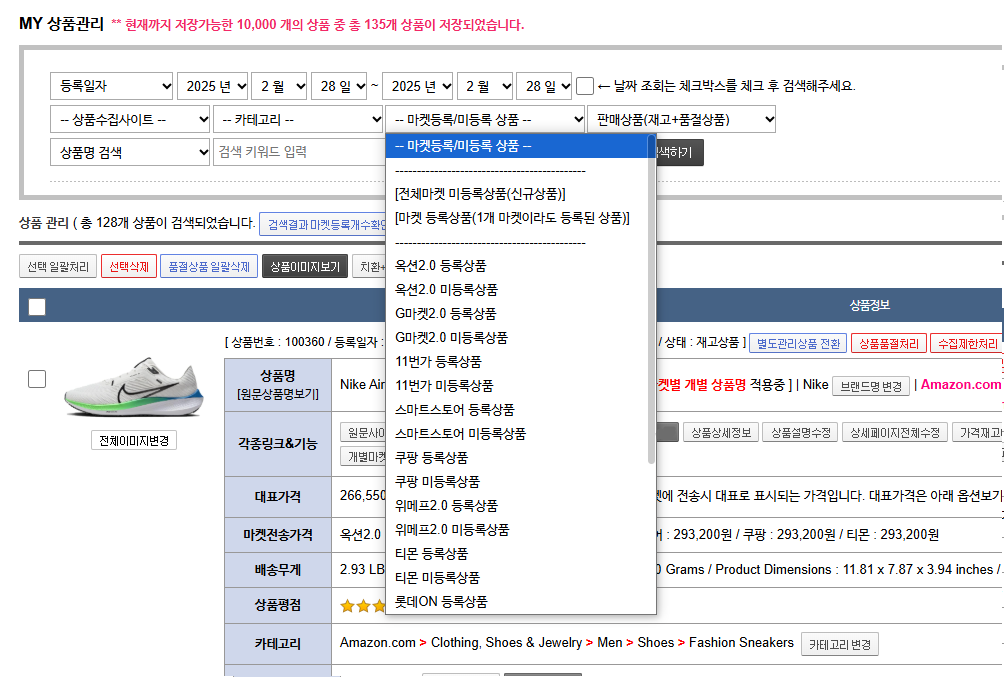This screenshot has height=677, width=1004.
Task: Enable the date search checkbox
Action: pos(585,86)
